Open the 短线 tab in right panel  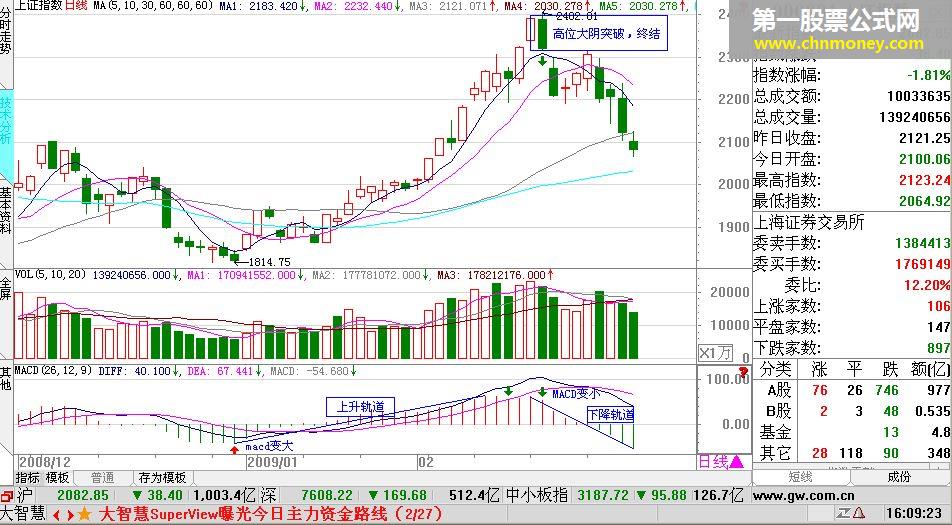point(800,477)
